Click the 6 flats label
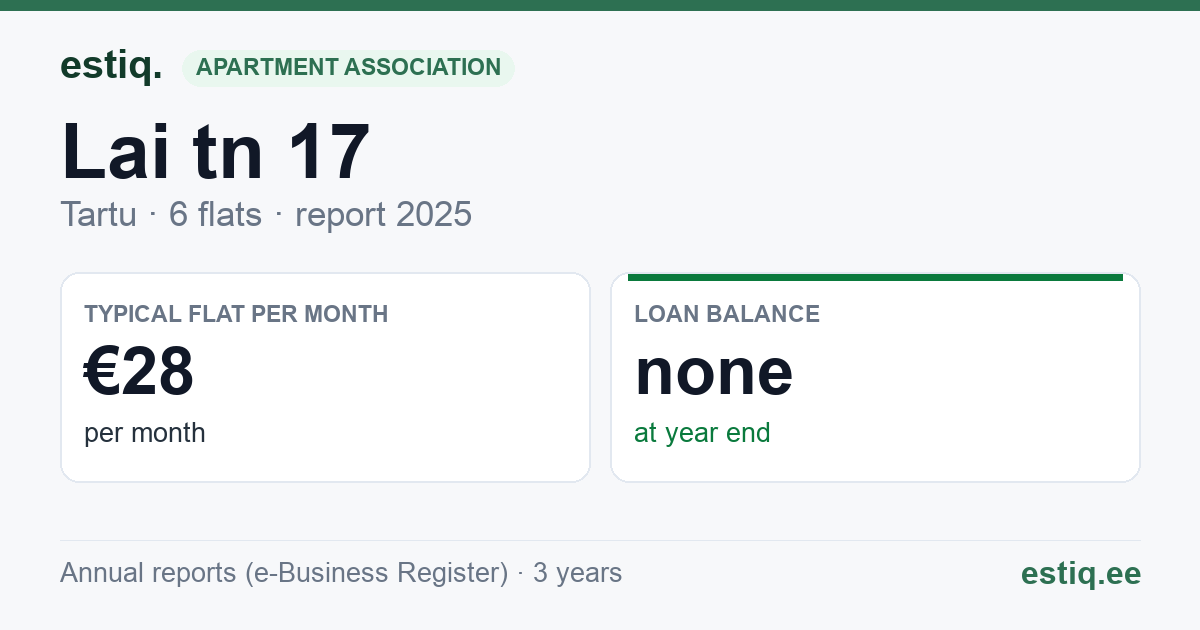1200x630 pixels. coord(215,214)
